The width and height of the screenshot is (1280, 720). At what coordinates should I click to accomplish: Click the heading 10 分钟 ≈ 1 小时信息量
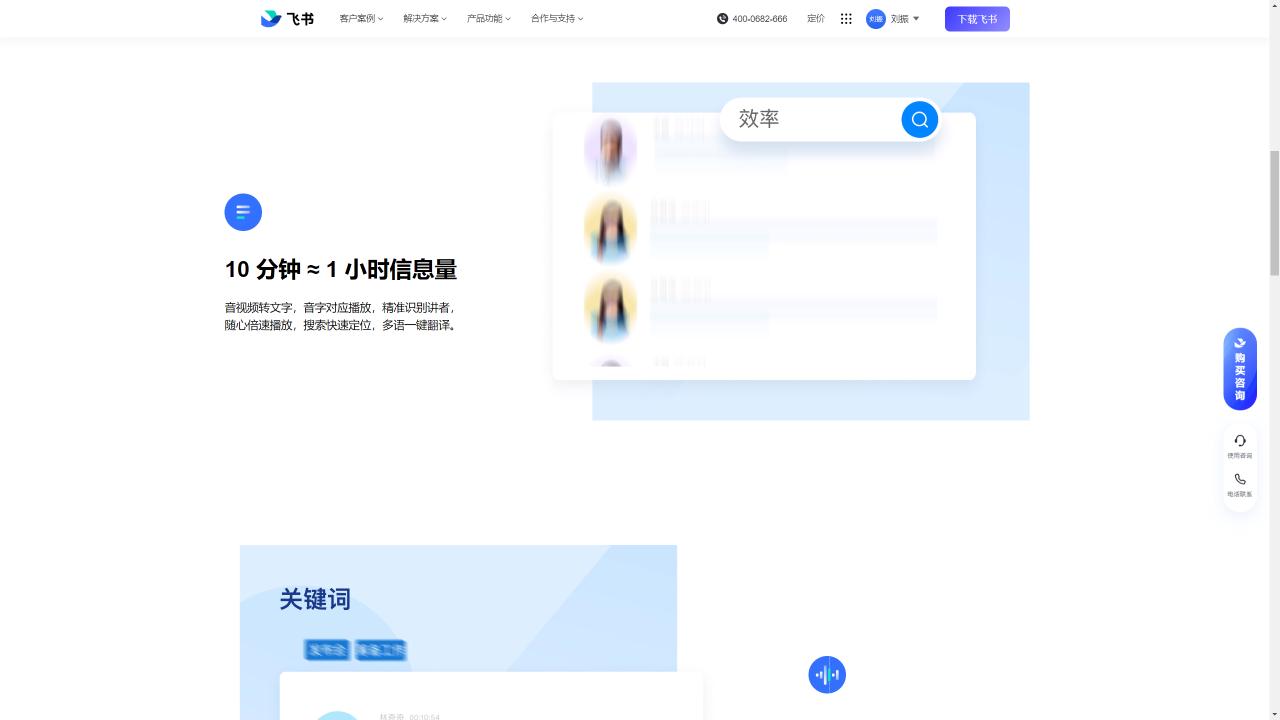[341, 269]
